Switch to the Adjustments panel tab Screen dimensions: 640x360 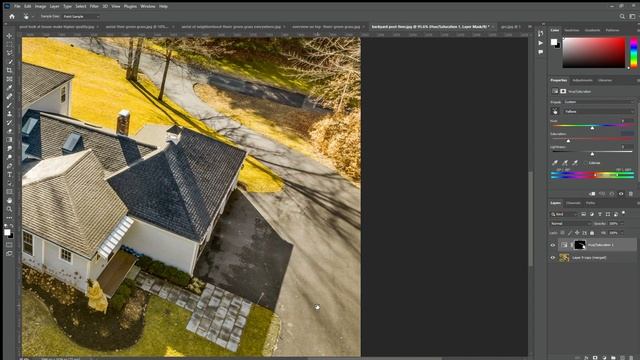pyautogui.click(x=582, y=80)
